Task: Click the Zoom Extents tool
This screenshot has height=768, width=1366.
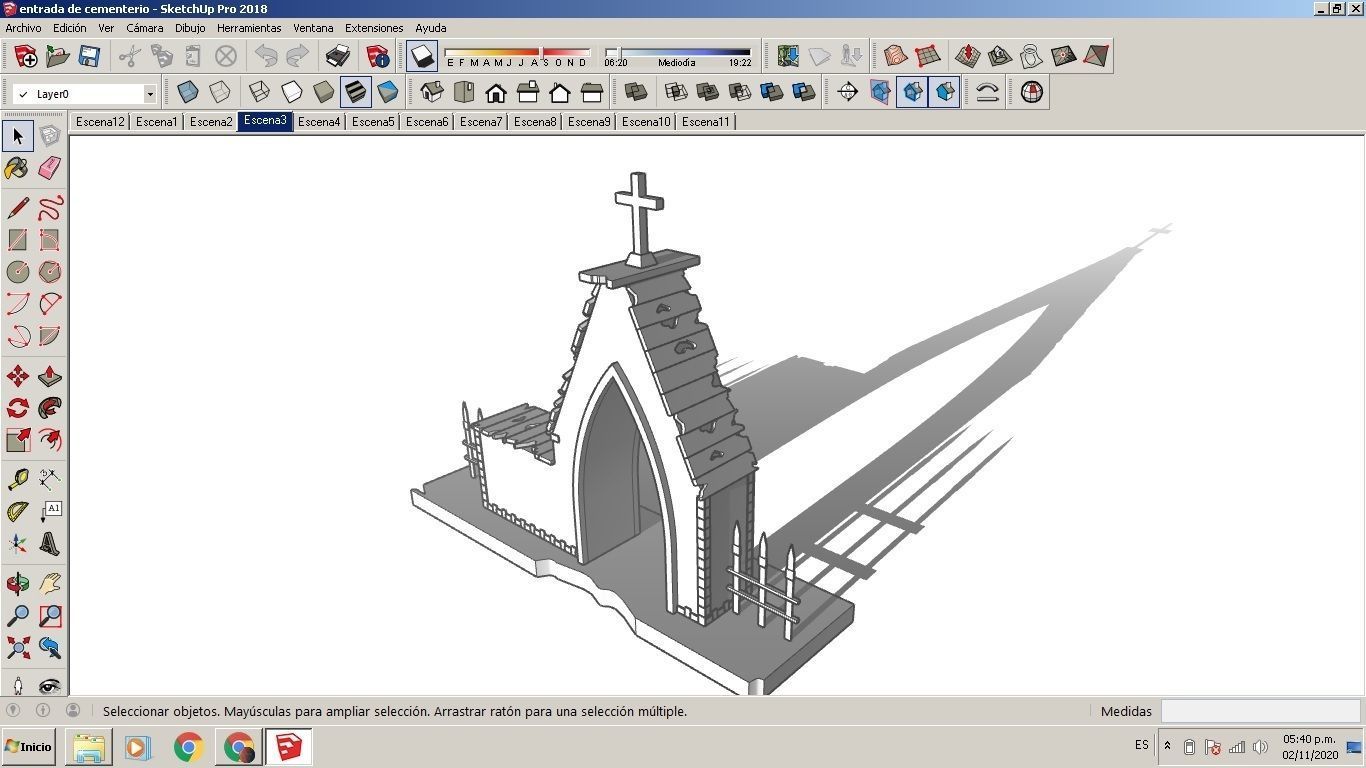Action: pos(18,648)
